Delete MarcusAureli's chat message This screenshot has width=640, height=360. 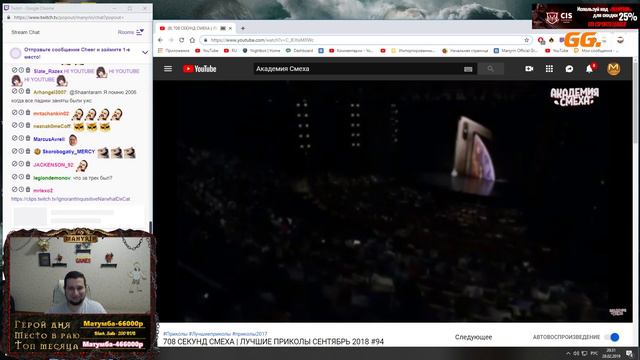tap(28, 138)
